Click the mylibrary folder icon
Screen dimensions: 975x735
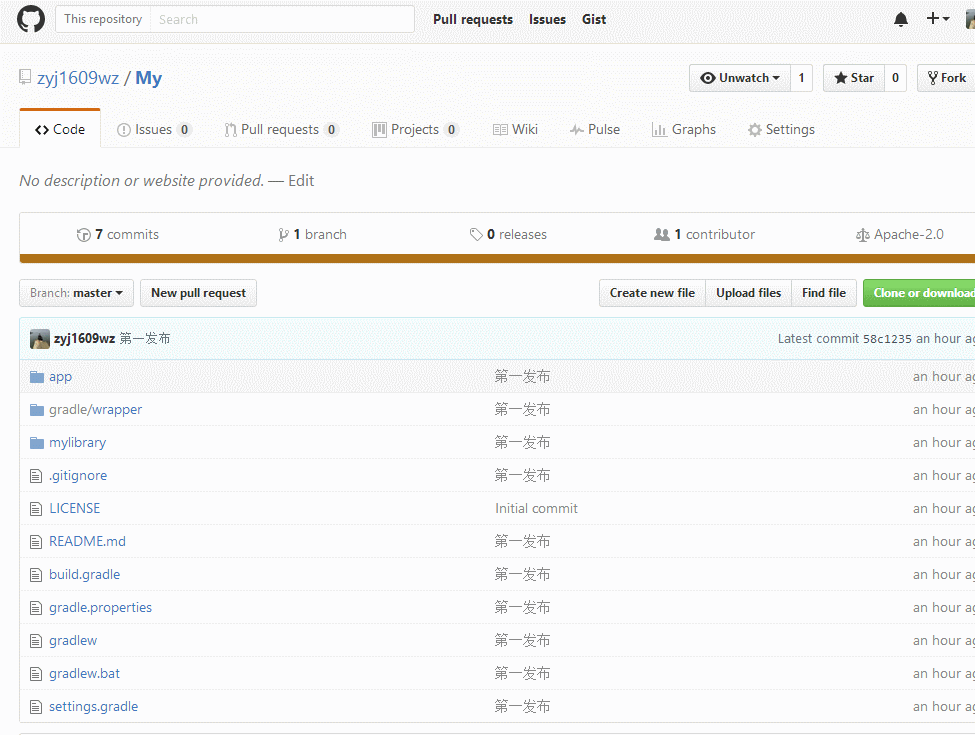tap(37, 443)
